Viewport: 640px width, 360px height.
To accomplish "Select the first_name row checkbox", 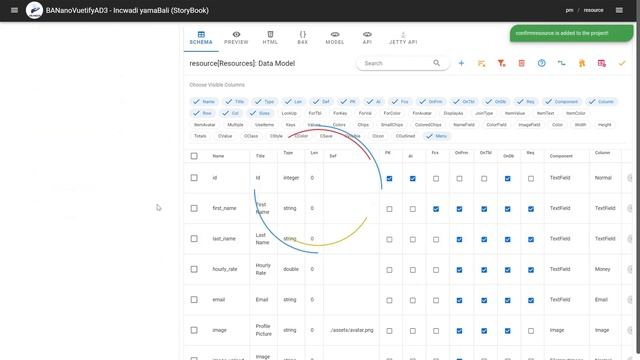I will 194,208.
